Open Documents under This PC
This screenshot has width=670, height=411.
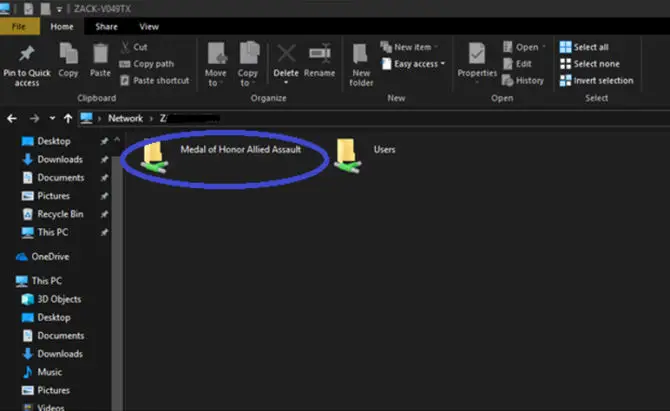tap(53, 336)
